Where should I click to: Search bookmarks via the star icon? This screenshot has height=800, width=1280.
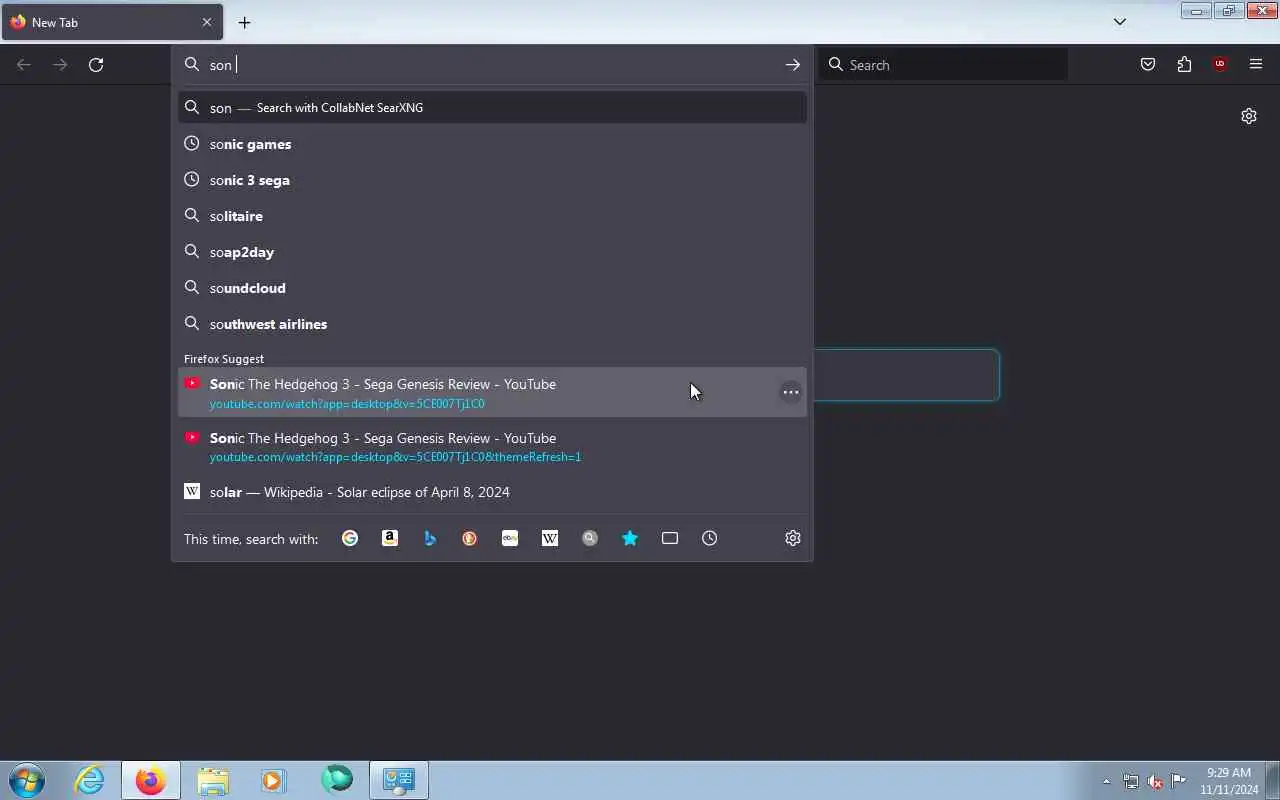click(x=630, y=538)
